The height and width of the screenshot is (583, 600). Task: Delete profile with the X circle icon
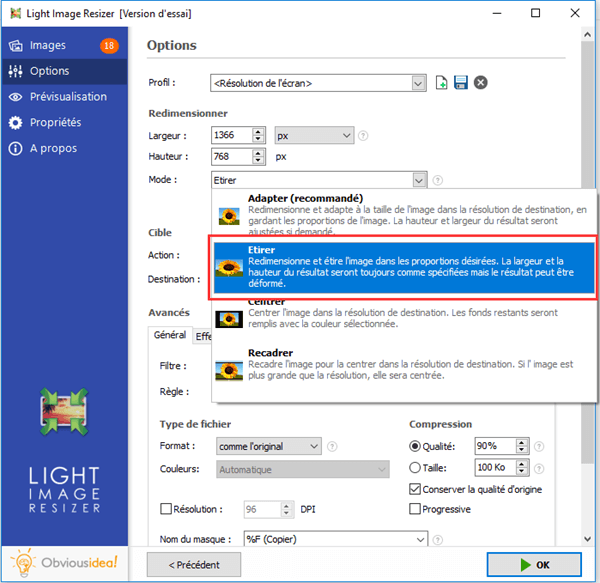481,83
